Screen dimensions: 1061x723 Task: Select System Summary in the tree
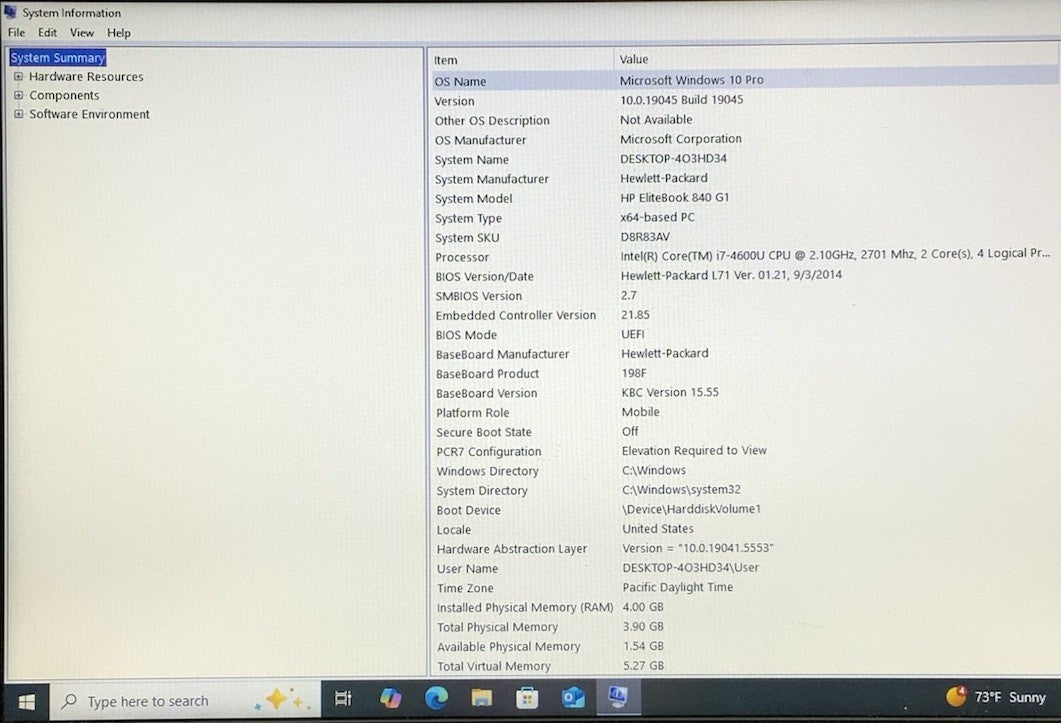[x=57, y=58]
